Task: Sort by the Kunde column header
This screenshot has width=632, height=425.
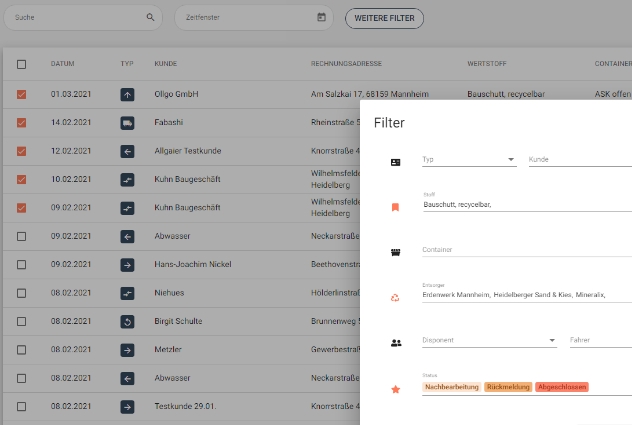Action: (x=165, y=64)
